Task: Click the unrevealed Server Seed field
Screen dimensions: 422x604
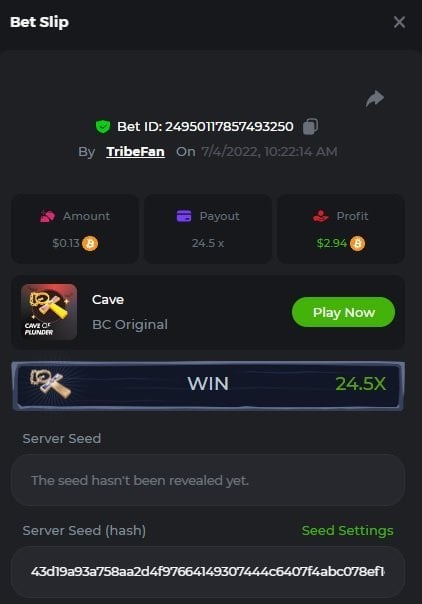Action: coord(208,480)
